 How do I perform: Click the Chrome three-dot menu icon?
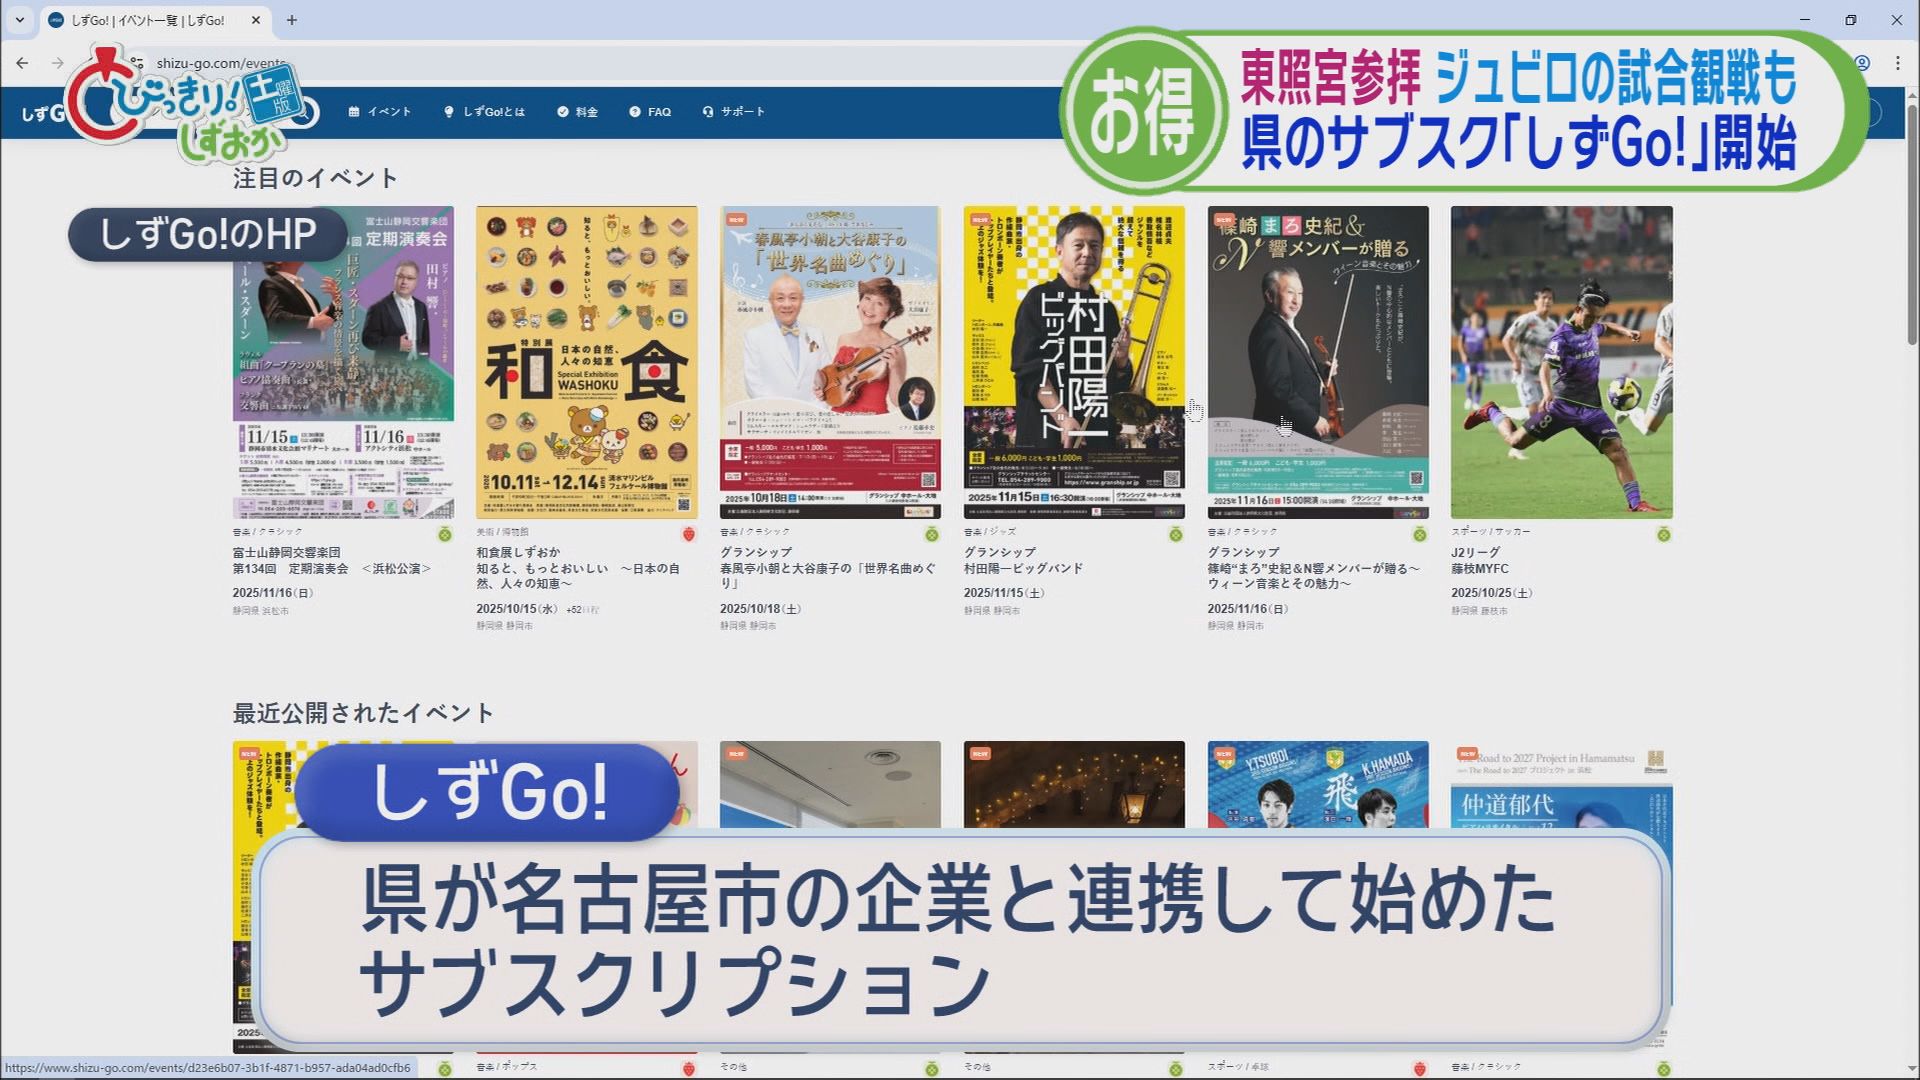[x=1897, y=63]
